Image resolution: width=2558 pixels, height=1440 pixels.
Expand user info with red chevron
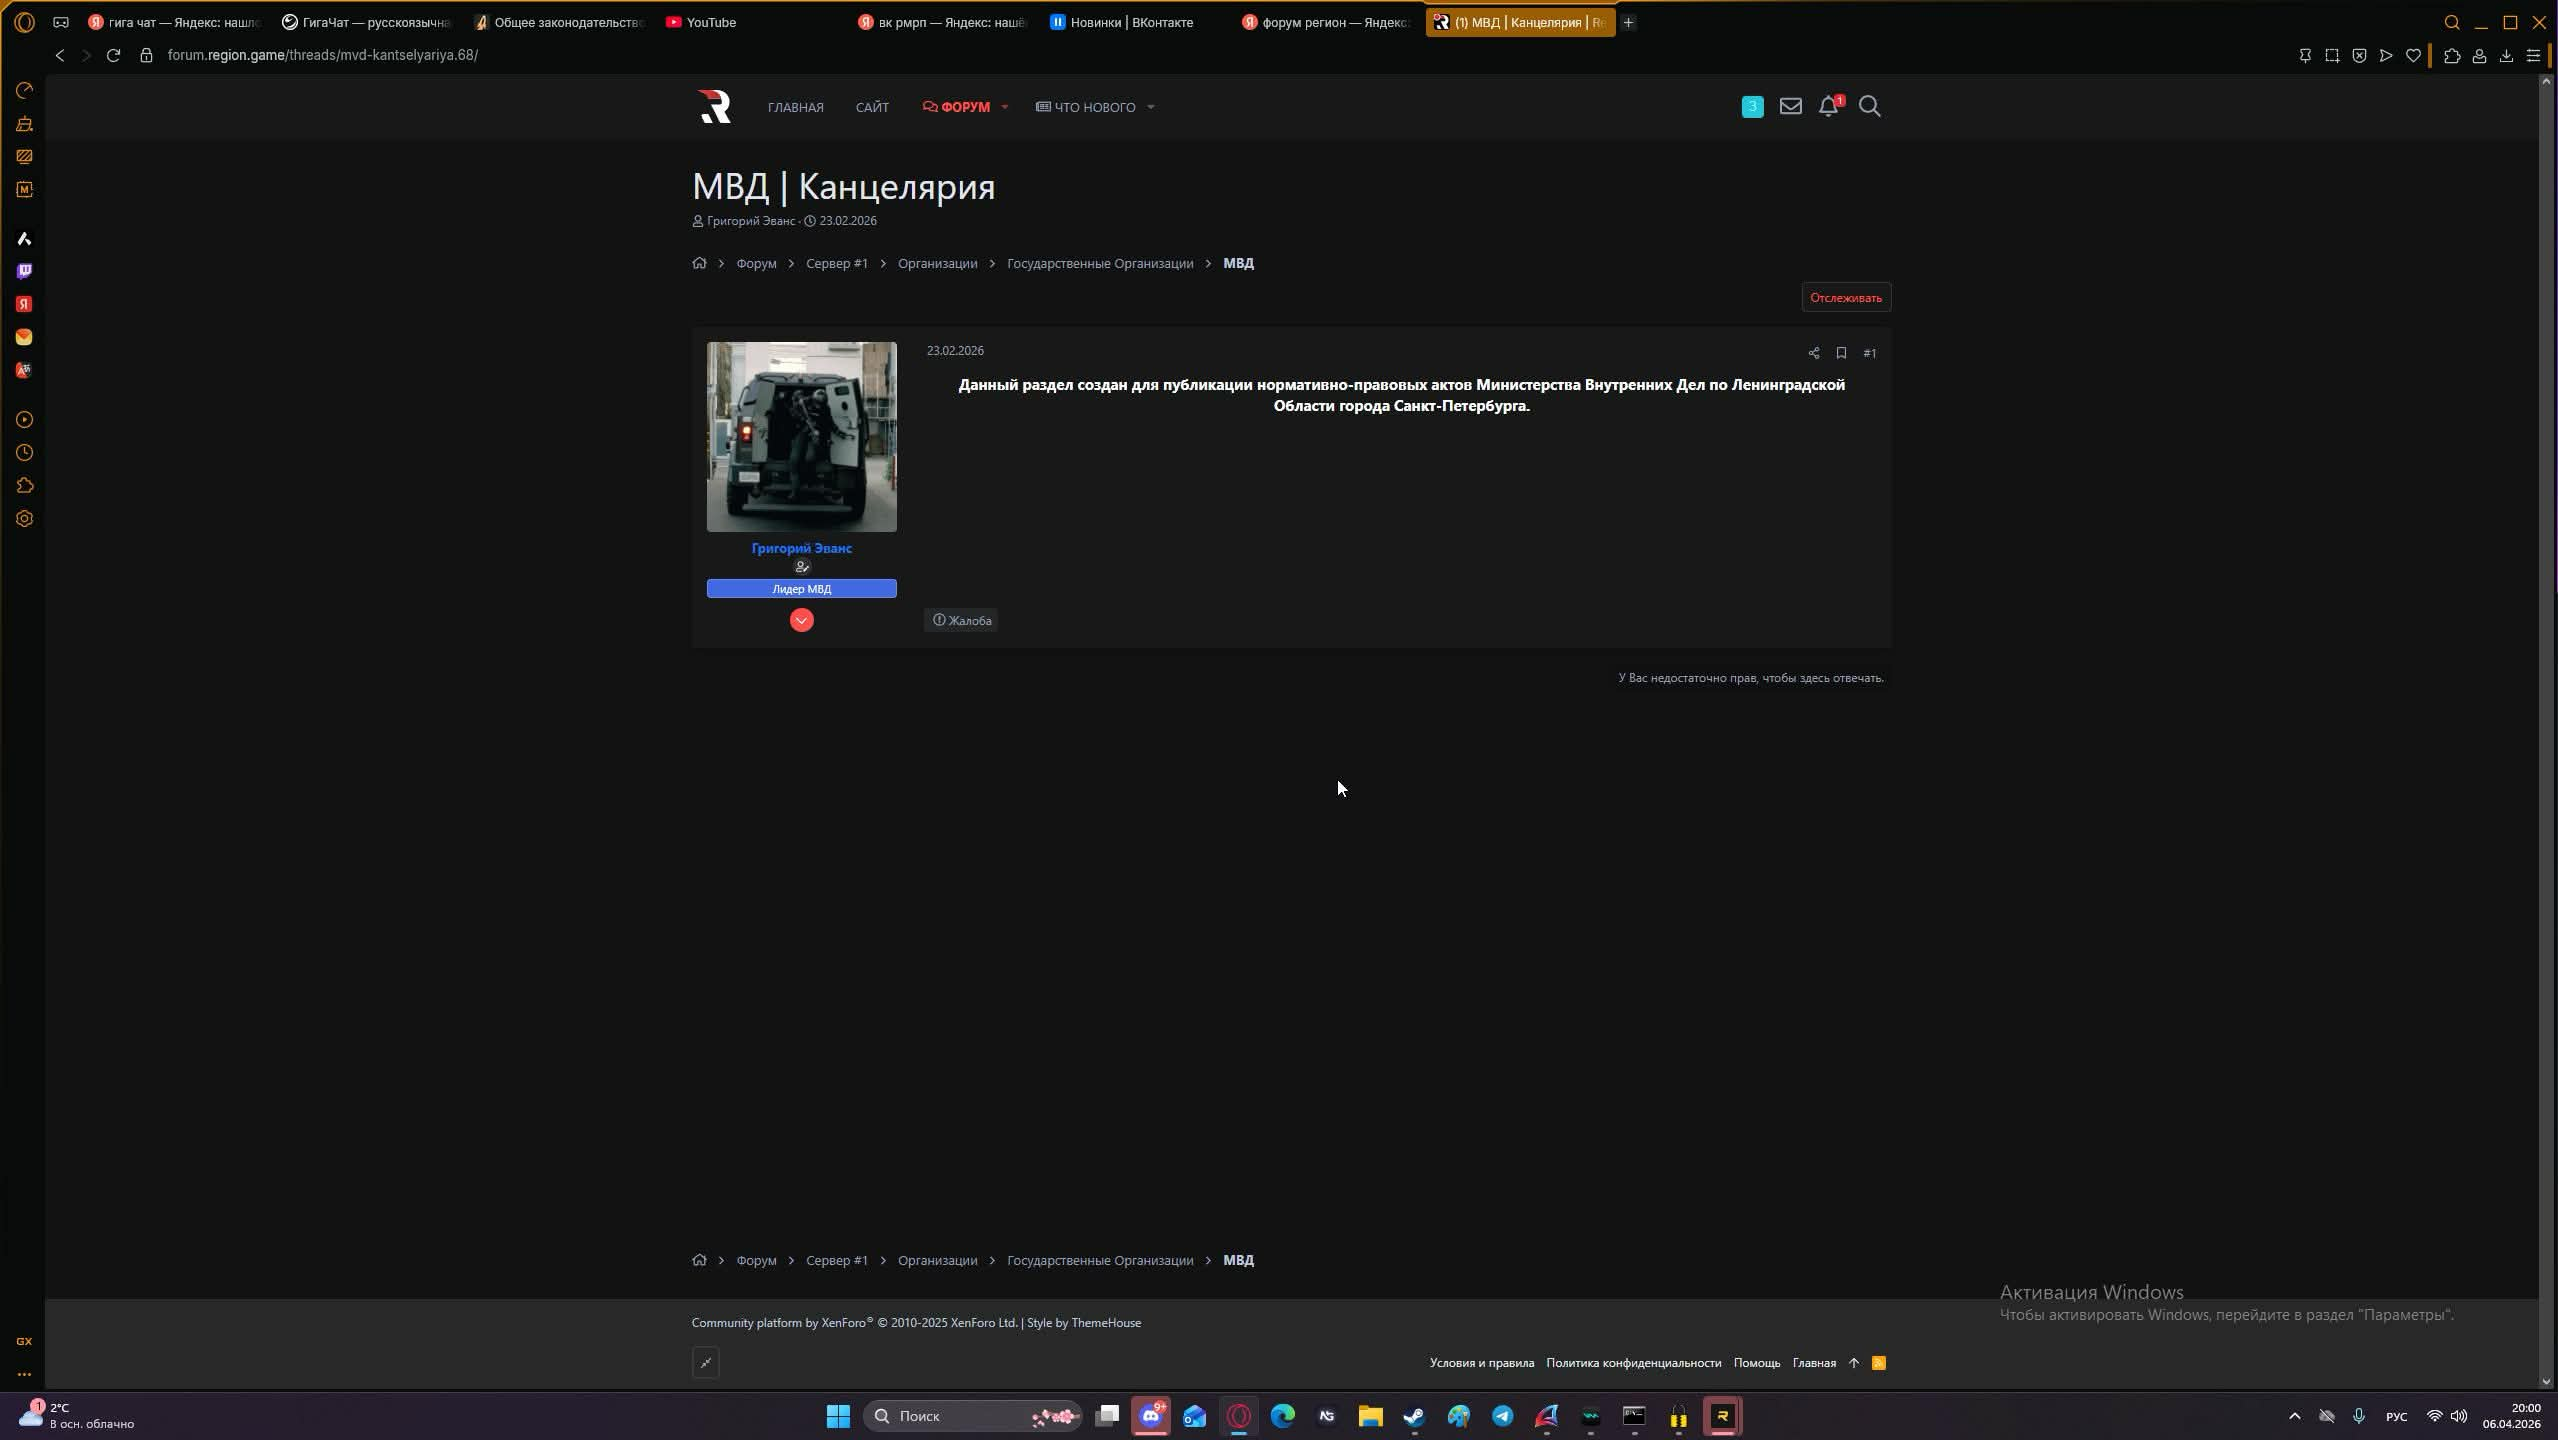pyautogui.click(x=801, y=620)
